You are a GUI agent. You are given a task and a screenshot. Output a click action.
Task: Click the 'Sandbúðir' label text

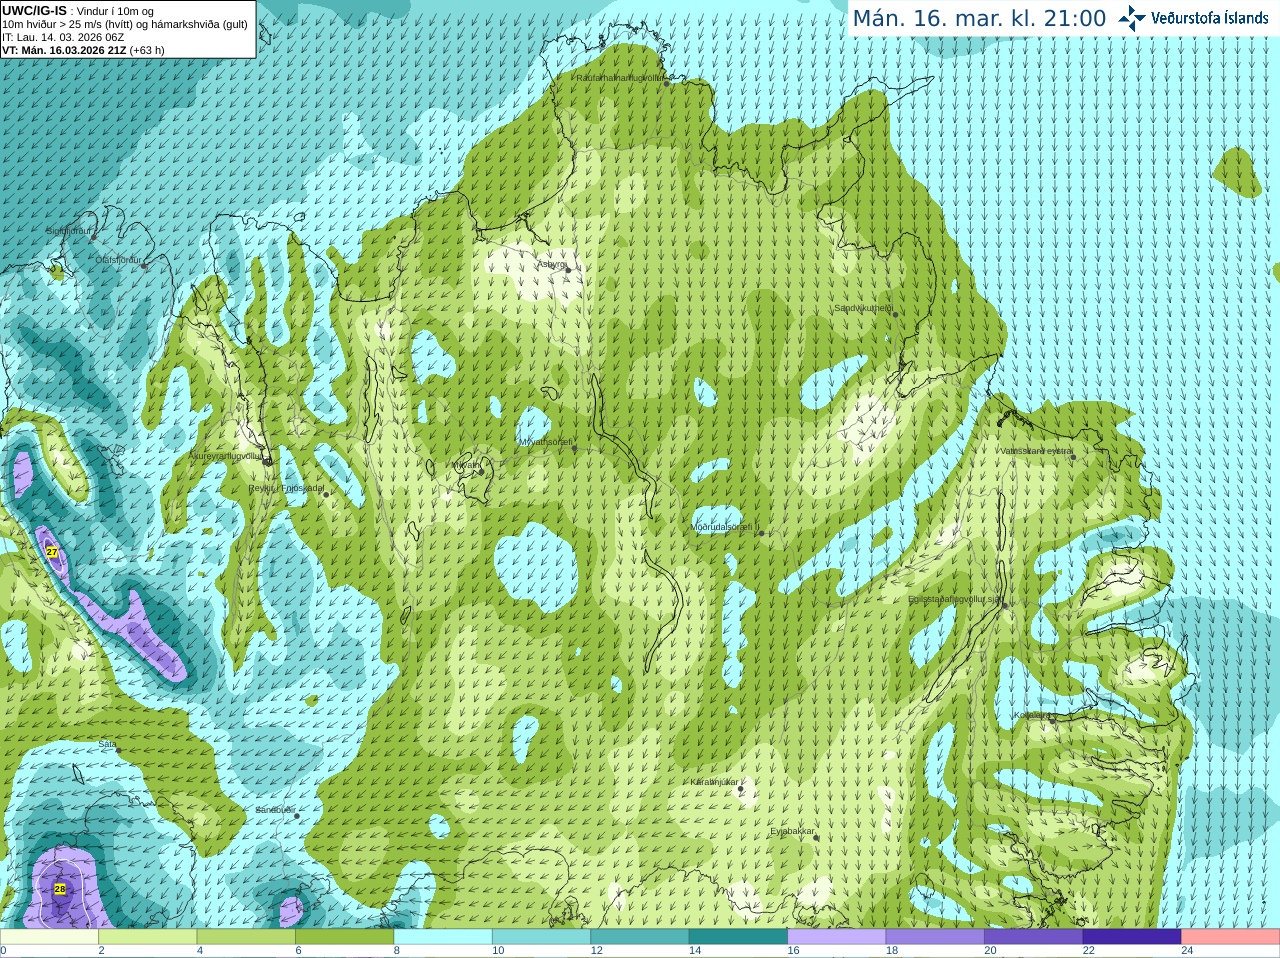click(x=275, y=810)
